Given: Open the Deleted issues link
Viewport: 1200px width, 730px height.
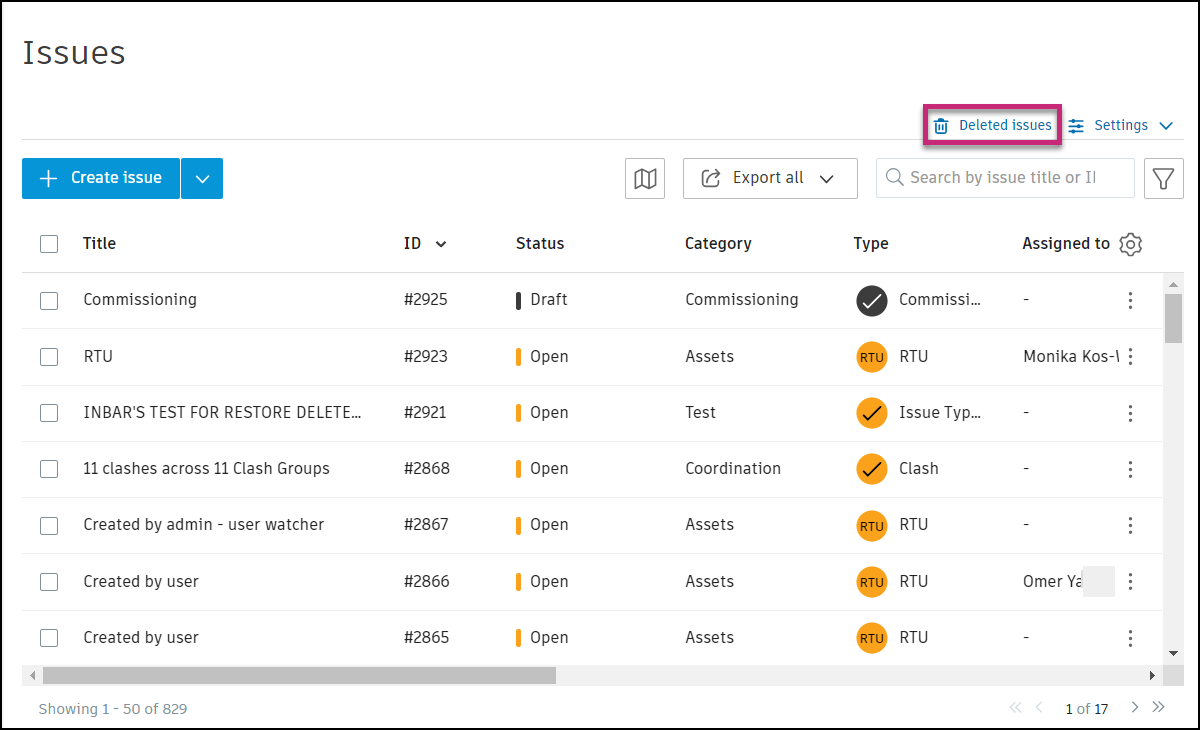Looking at the screenshot, I should (x=993, y=126).
